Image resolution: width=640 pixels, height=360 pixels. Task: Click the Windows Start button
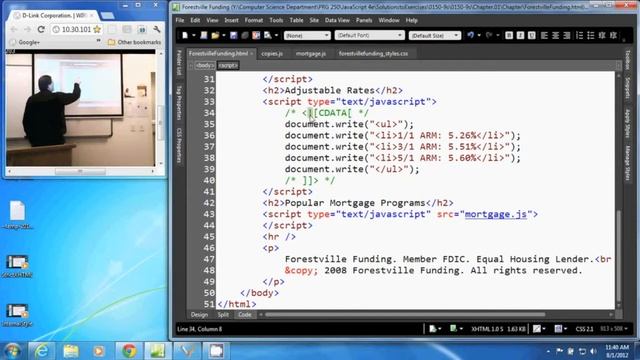(12, 351)
